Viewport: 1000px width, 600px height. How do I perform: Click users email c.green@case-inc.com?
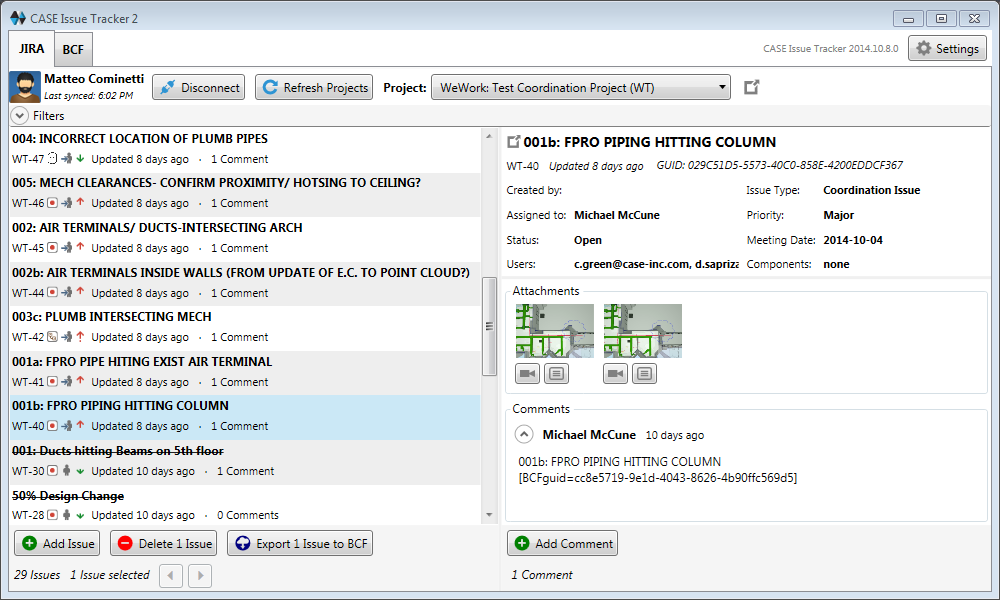tap(631, 264)
